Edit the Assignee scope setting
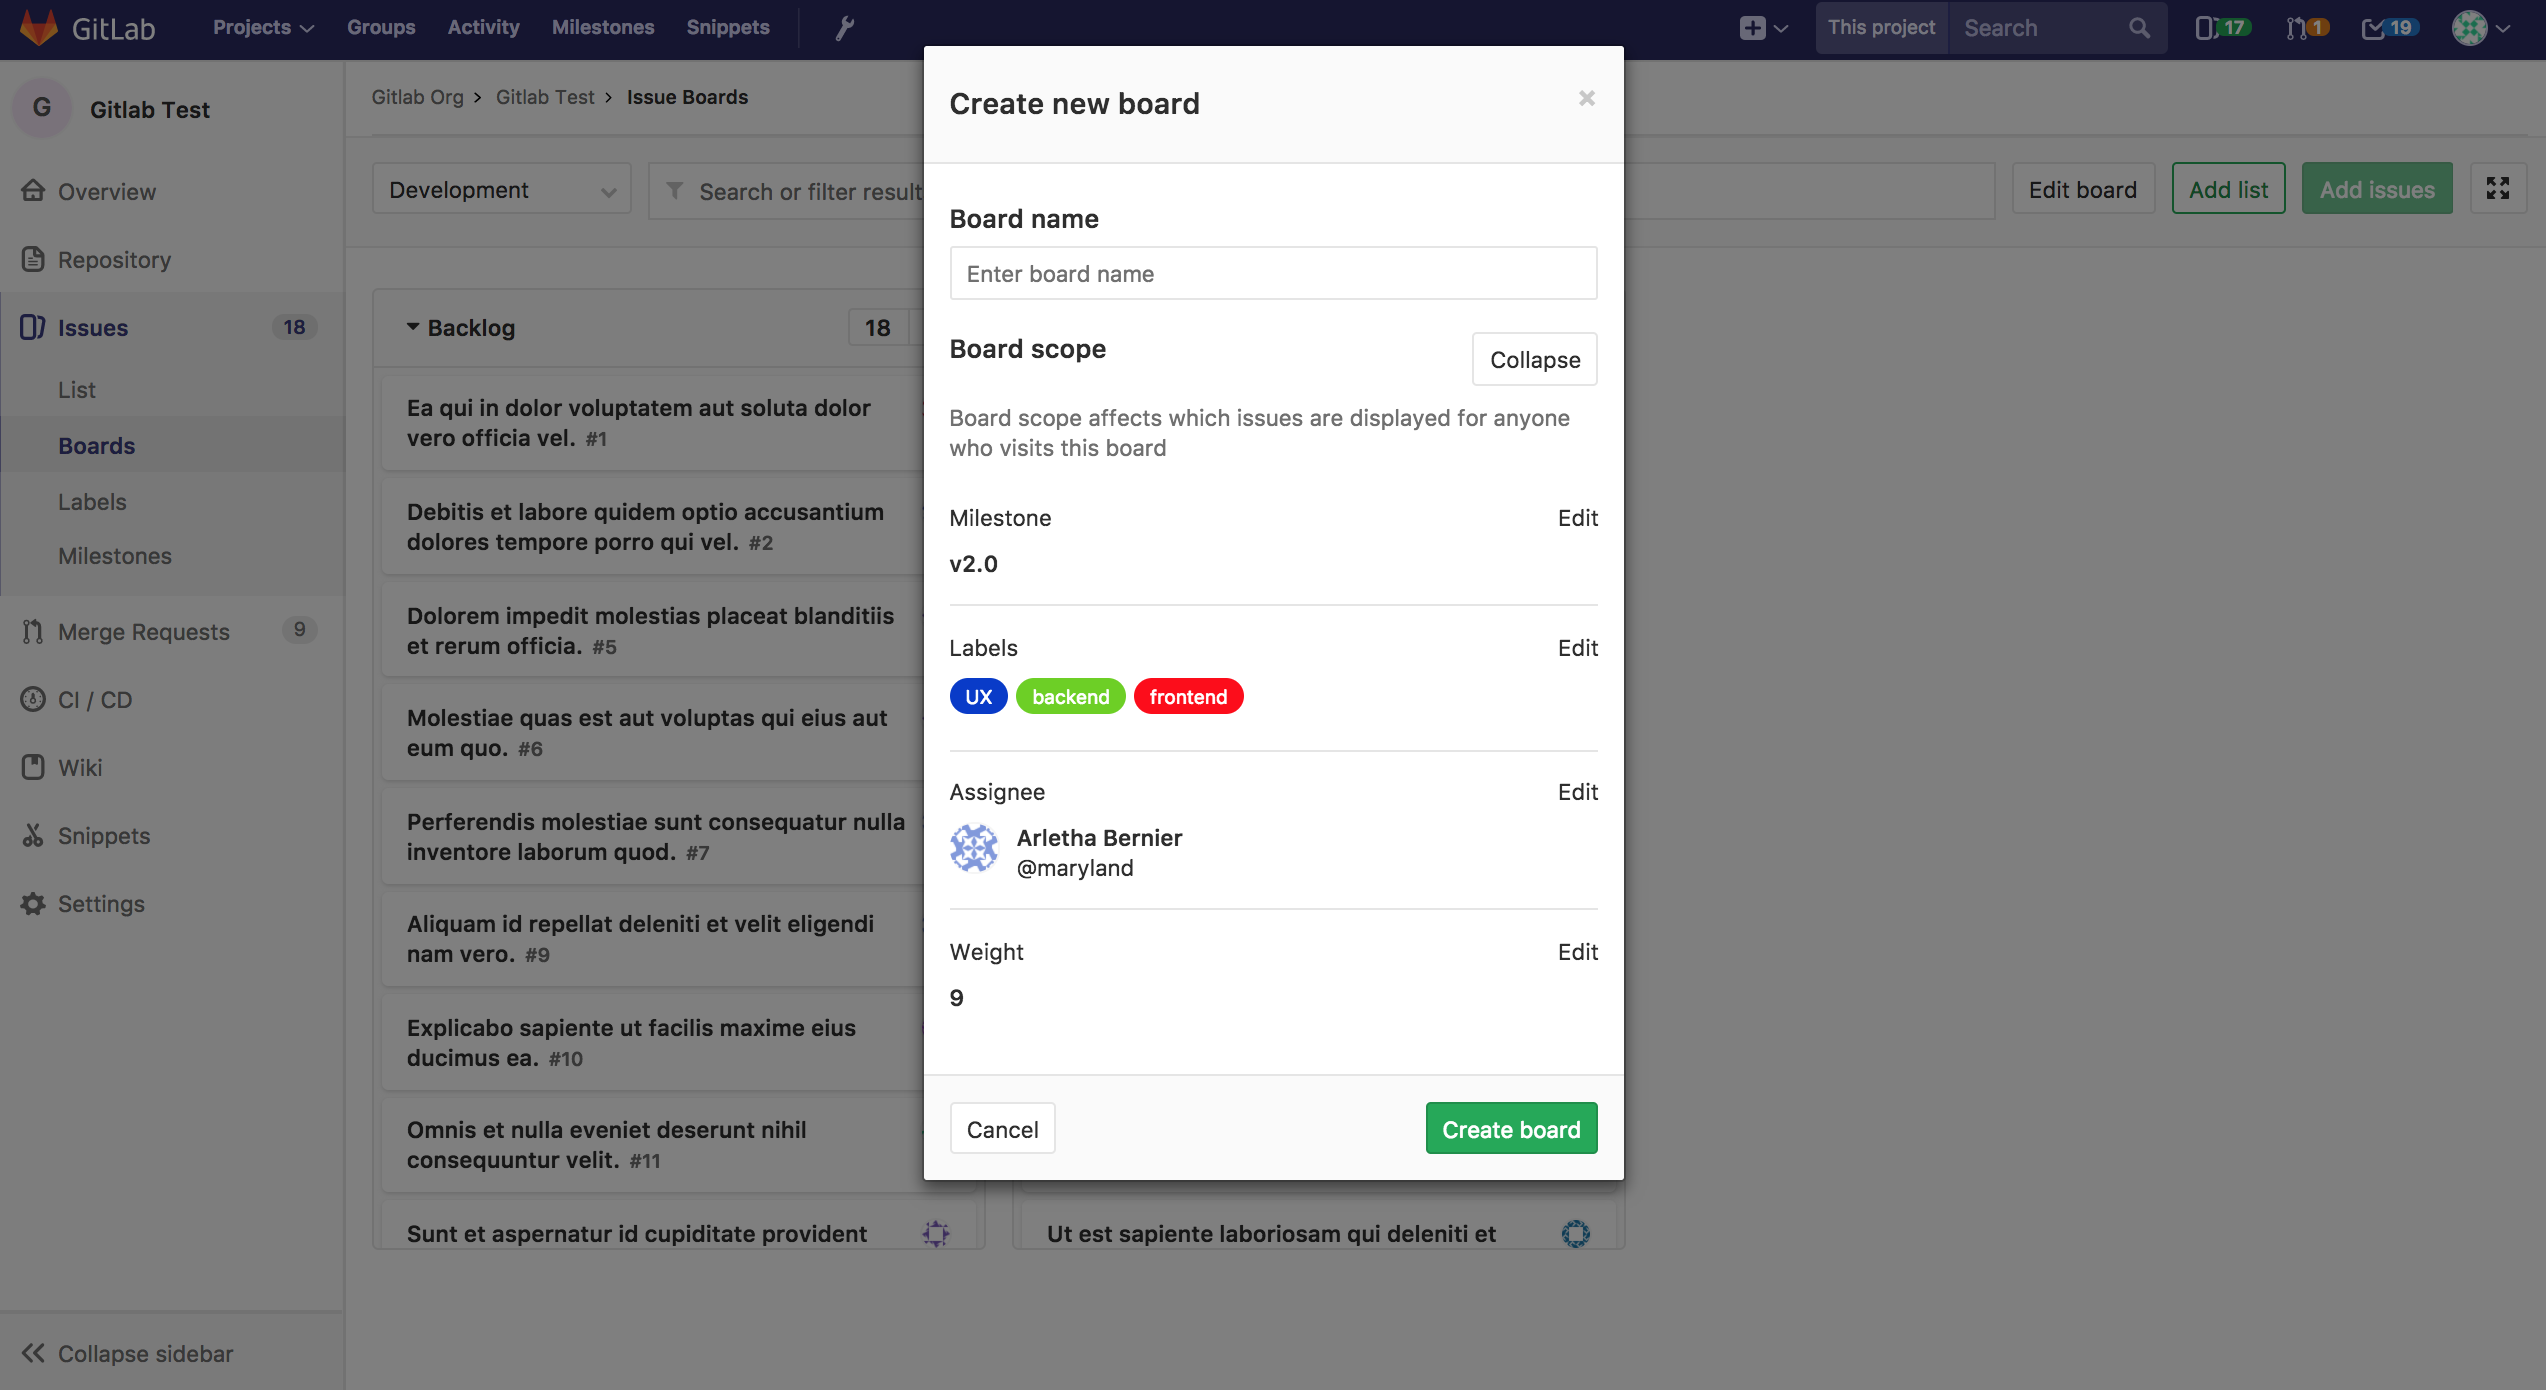 (1578, 791)
